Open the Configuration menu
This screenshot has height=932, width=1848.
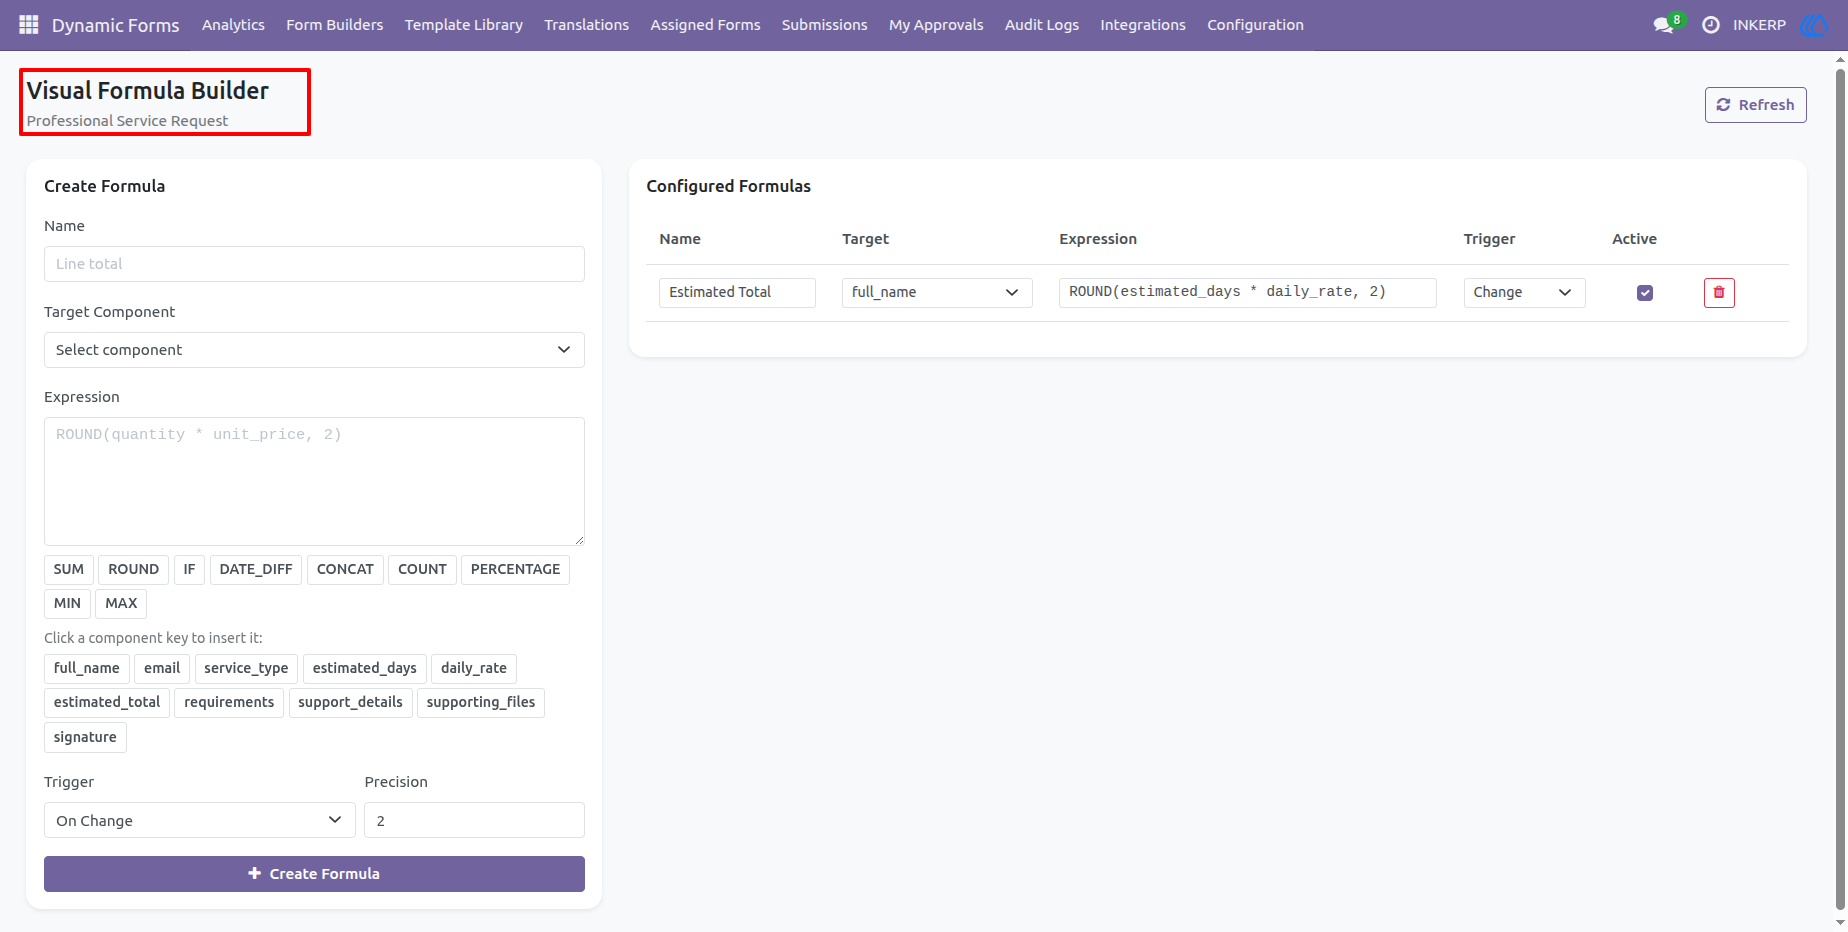[x=1255, y=25]
